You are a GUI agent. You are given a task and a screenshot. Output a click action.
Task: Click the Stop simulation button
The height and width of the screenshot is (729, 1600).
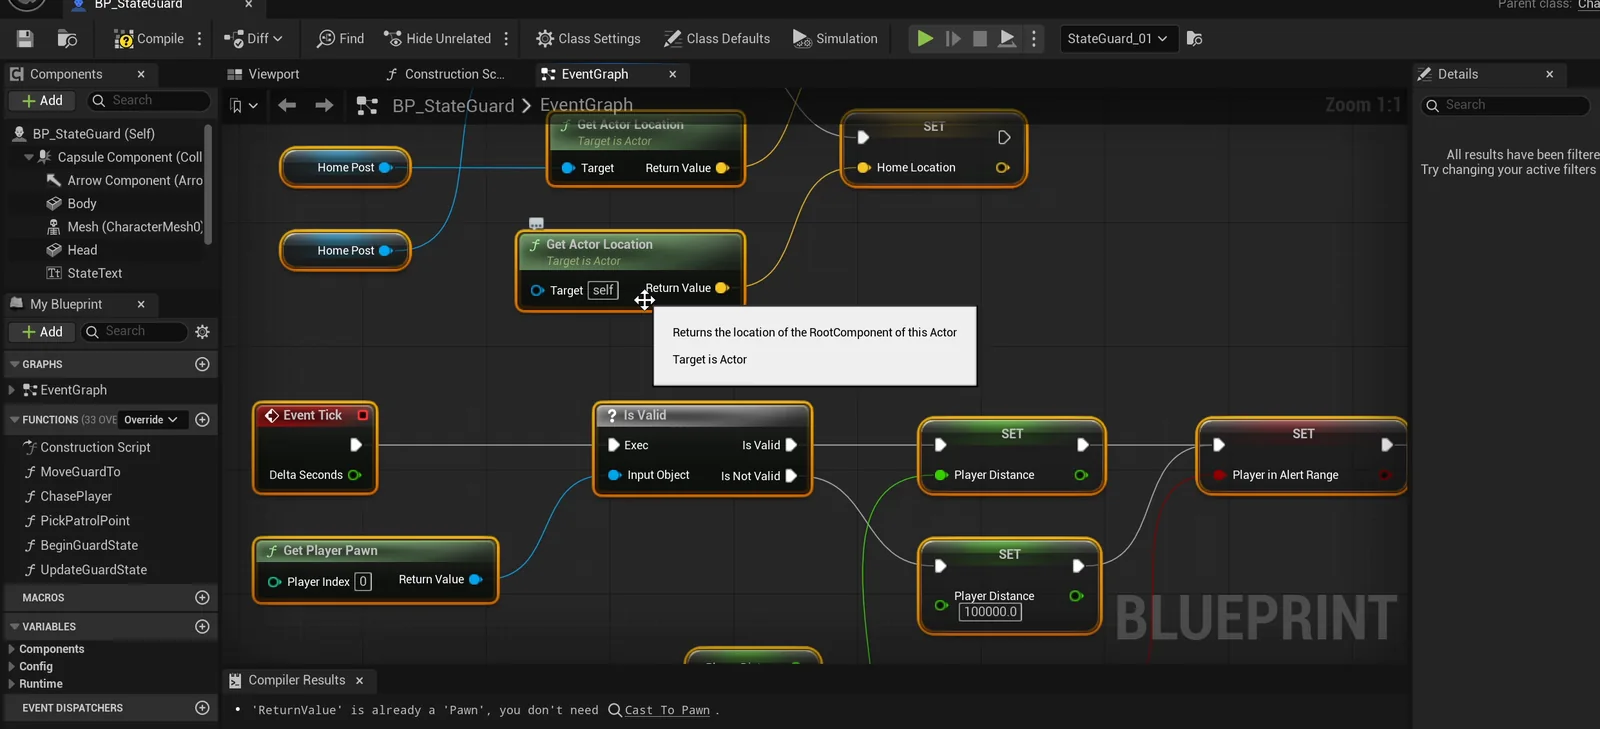coord(980,39)
